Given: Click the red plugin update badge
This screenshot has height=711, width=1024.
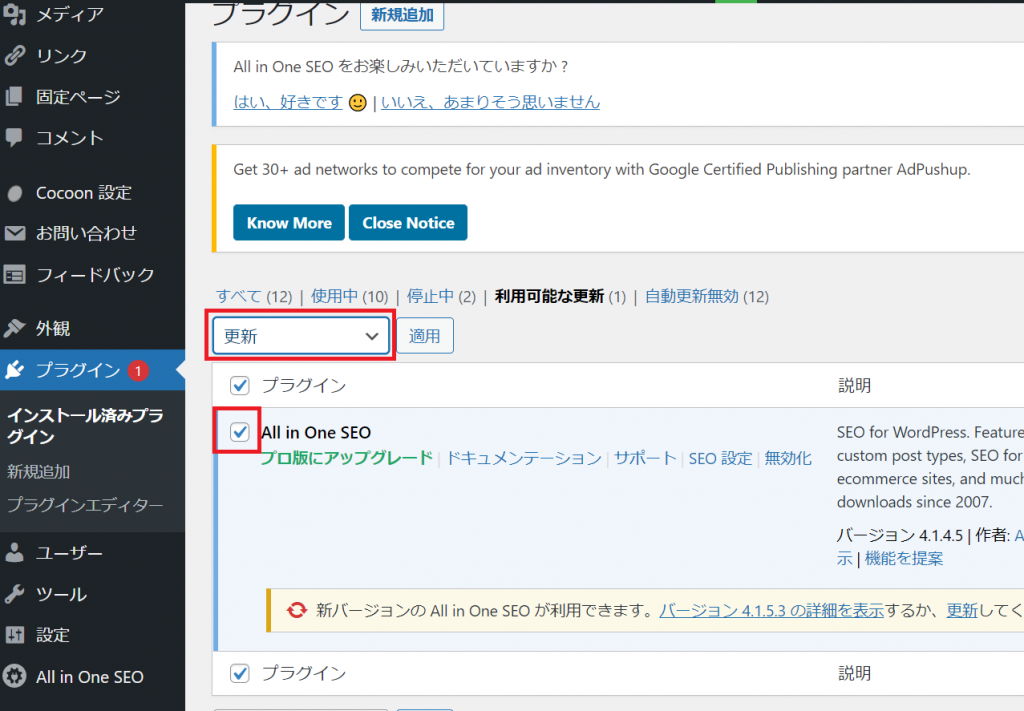Looking at the screenshot, I should click(x=138, y=371).
